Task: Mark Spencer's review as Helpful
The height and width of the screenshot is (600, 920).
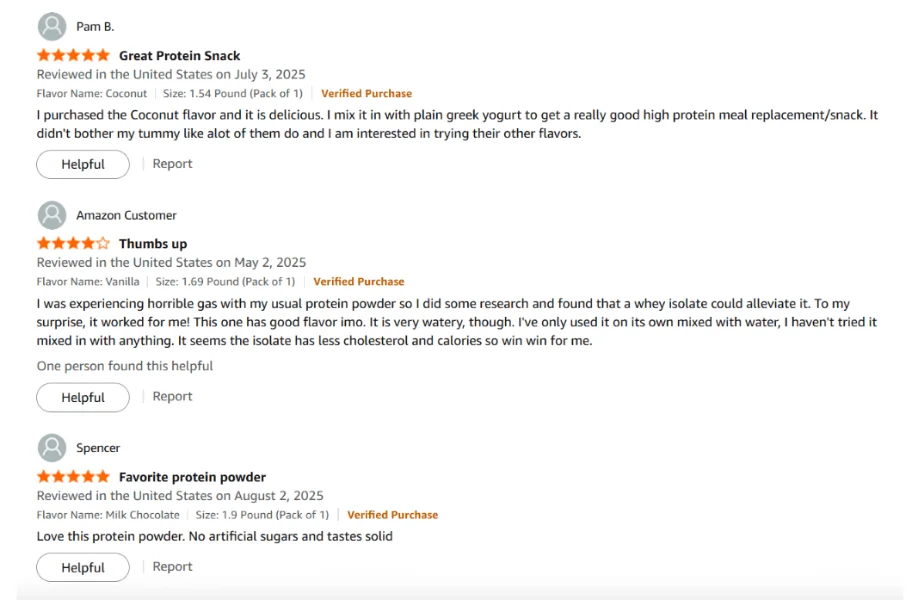Action: [x=83, y=566]
